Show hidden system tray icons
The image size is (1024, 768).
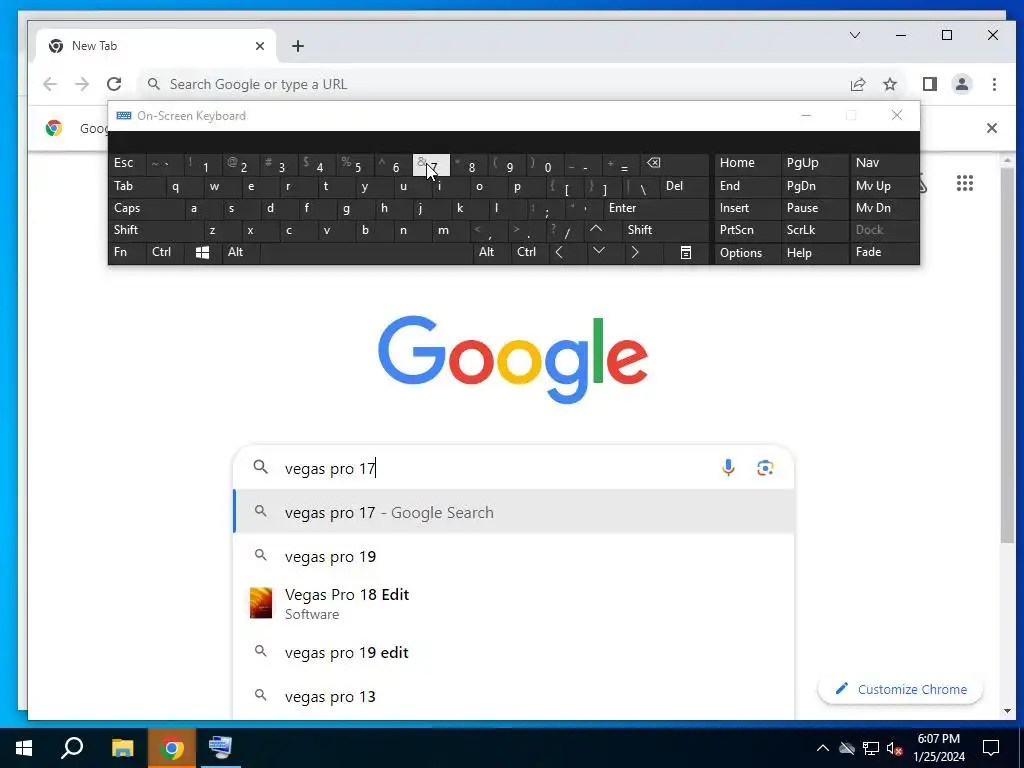(823, 748)
